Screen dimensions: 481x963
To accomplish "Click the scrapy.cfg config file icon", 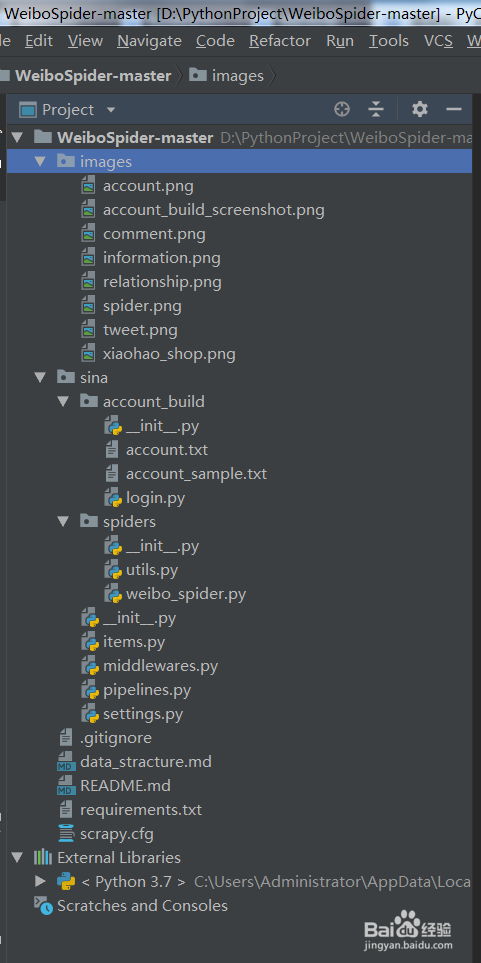I will click(65, 834).
